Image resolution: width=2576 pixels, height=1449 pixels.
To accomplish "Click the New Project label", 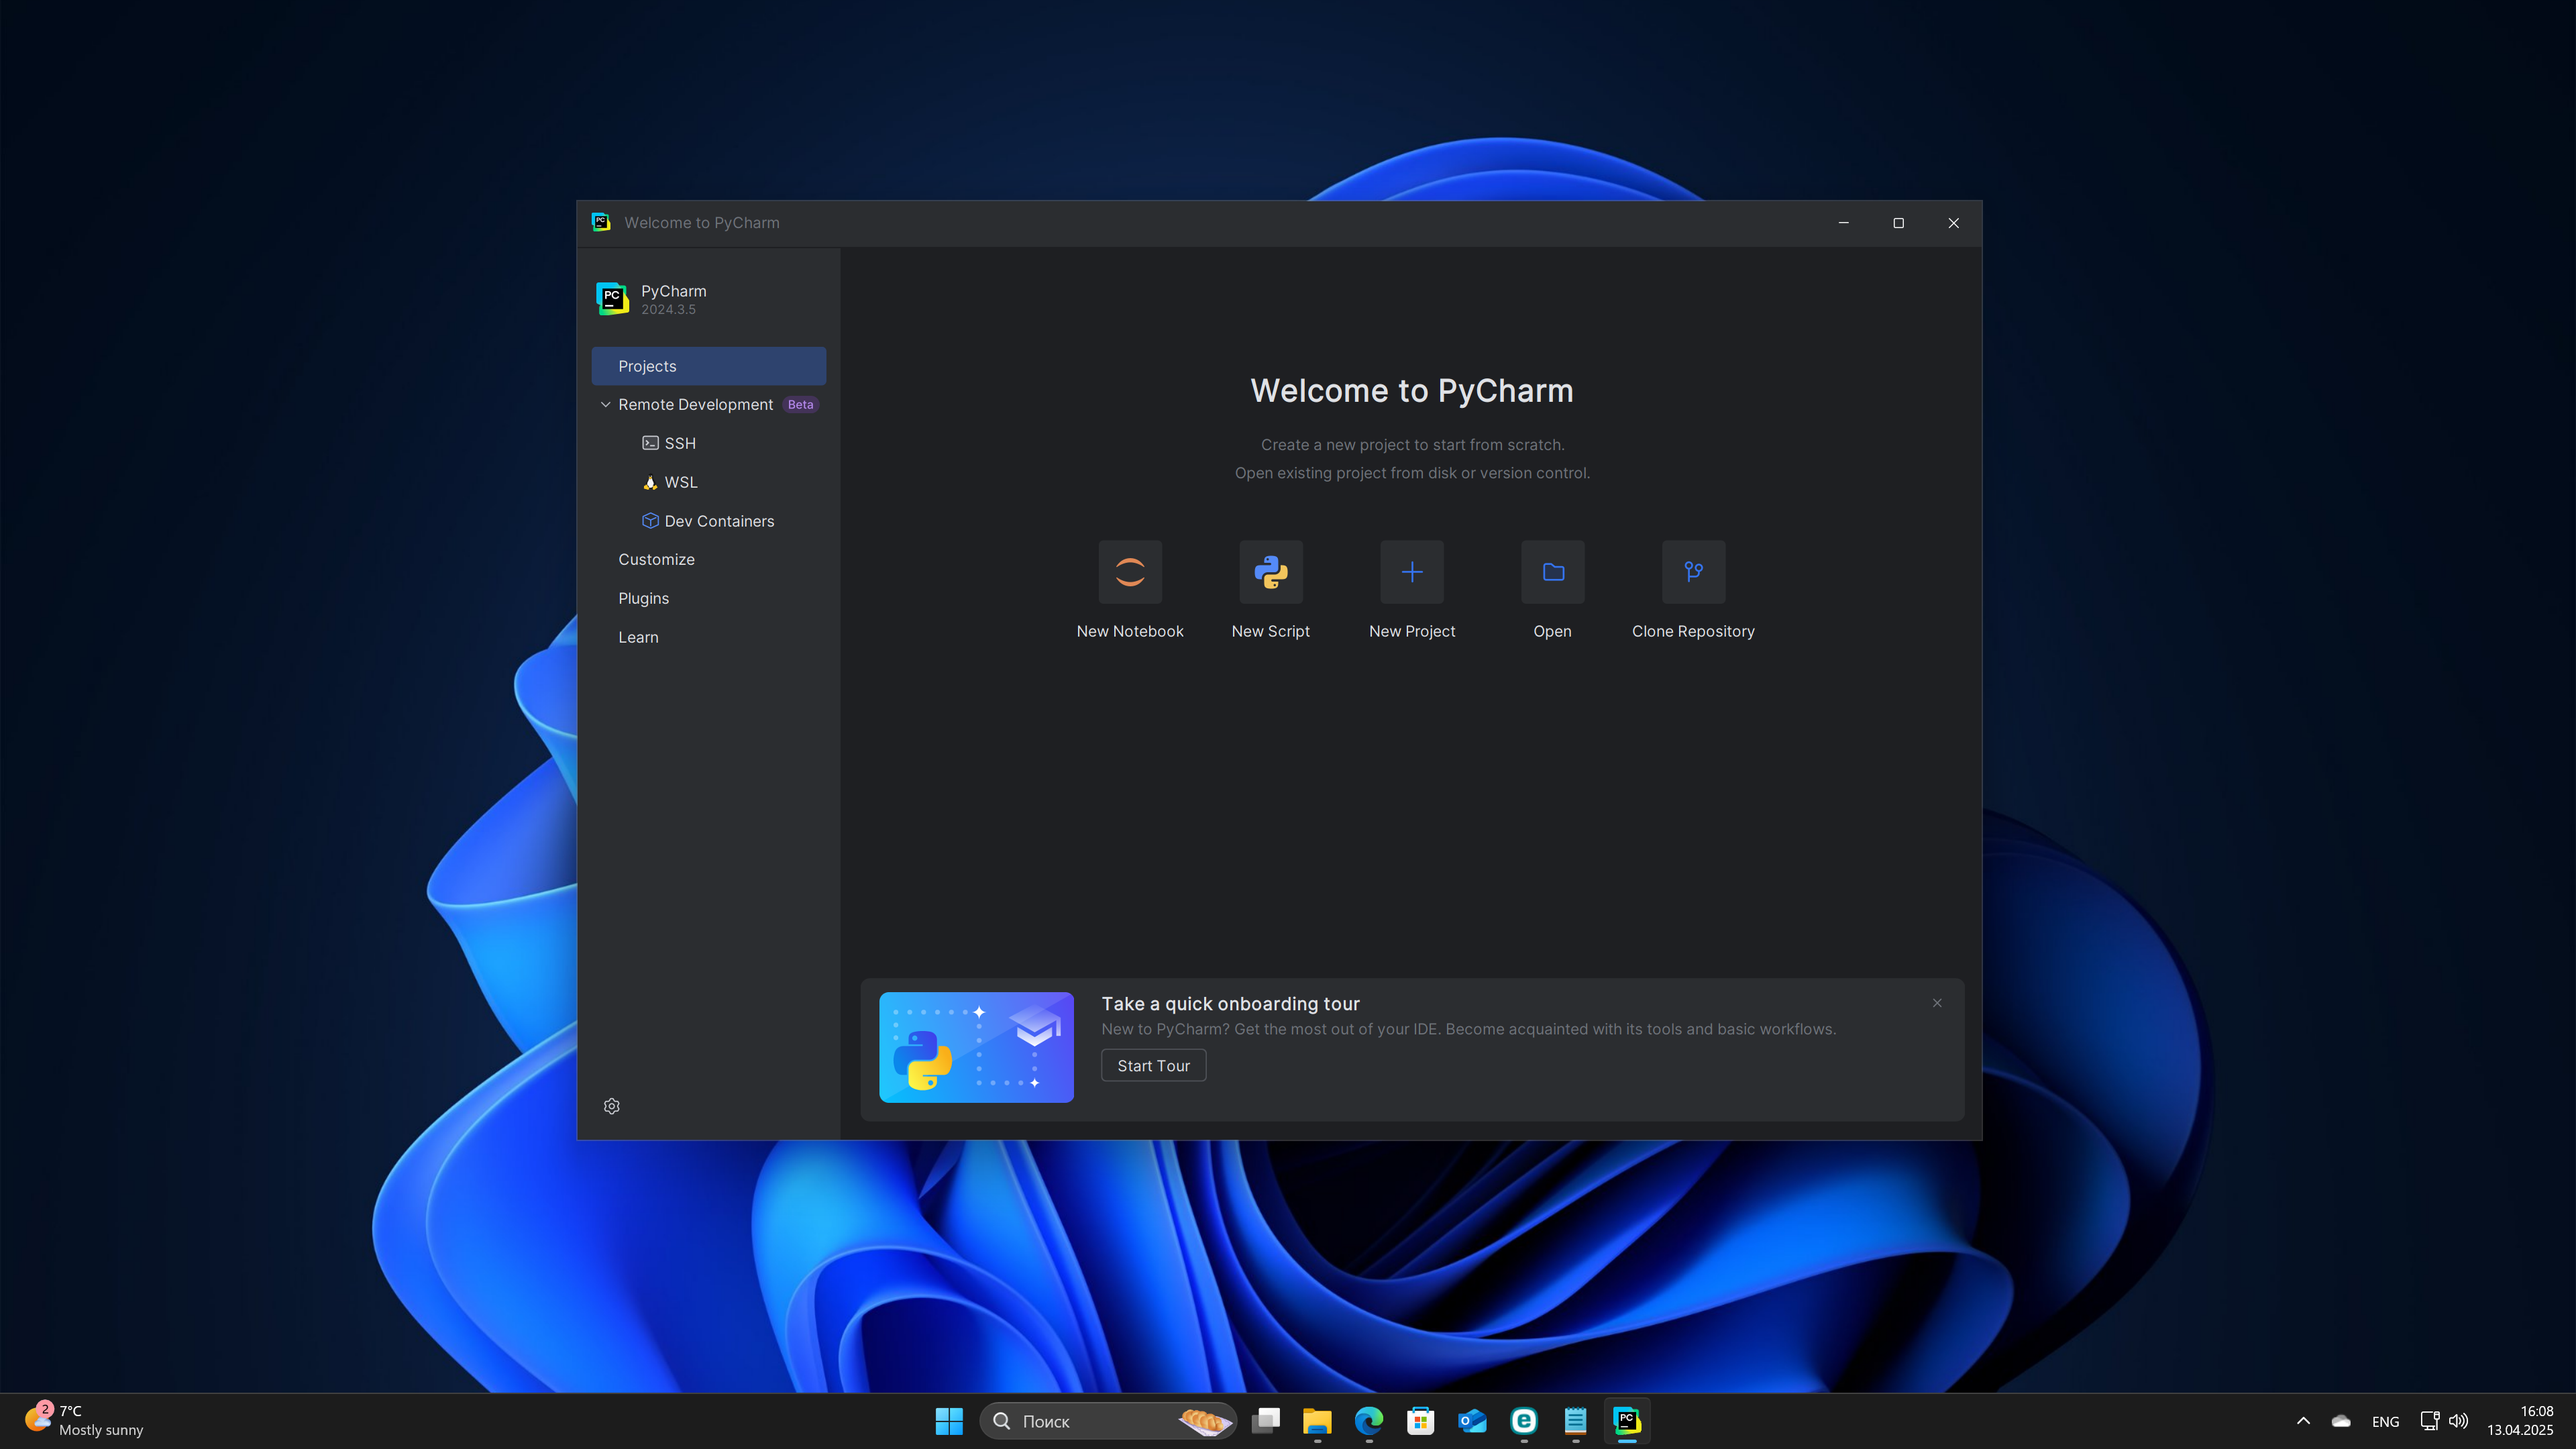I will (x=1412, y=631).
